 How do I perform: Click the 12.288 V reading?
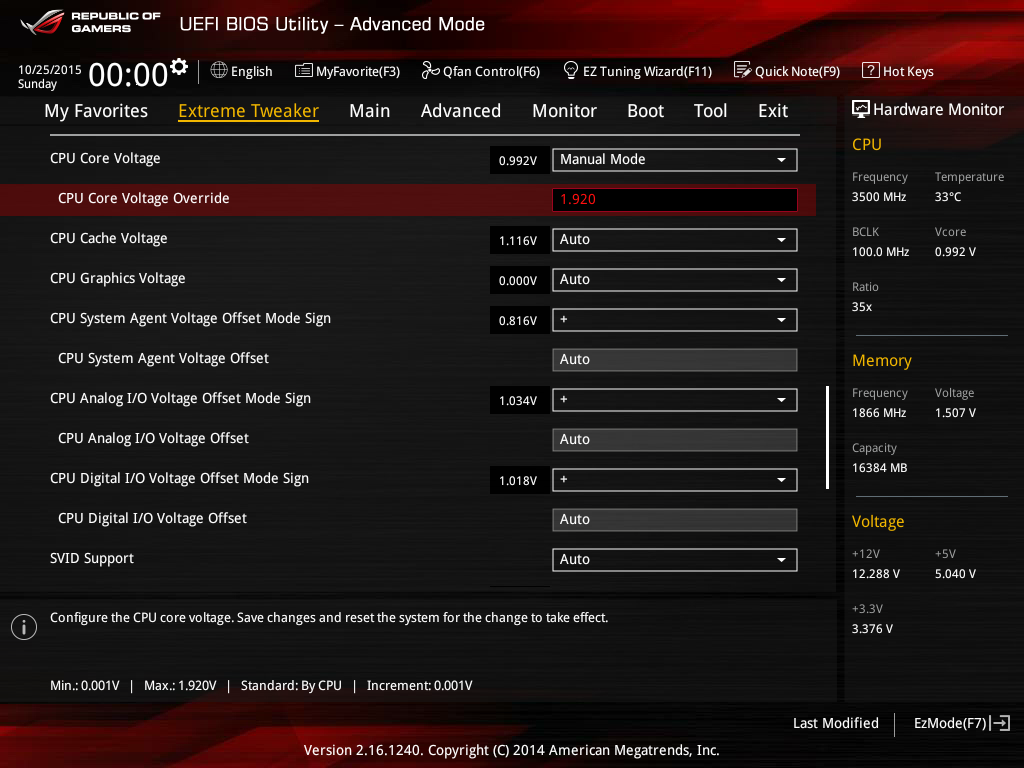tap(875, 573)
